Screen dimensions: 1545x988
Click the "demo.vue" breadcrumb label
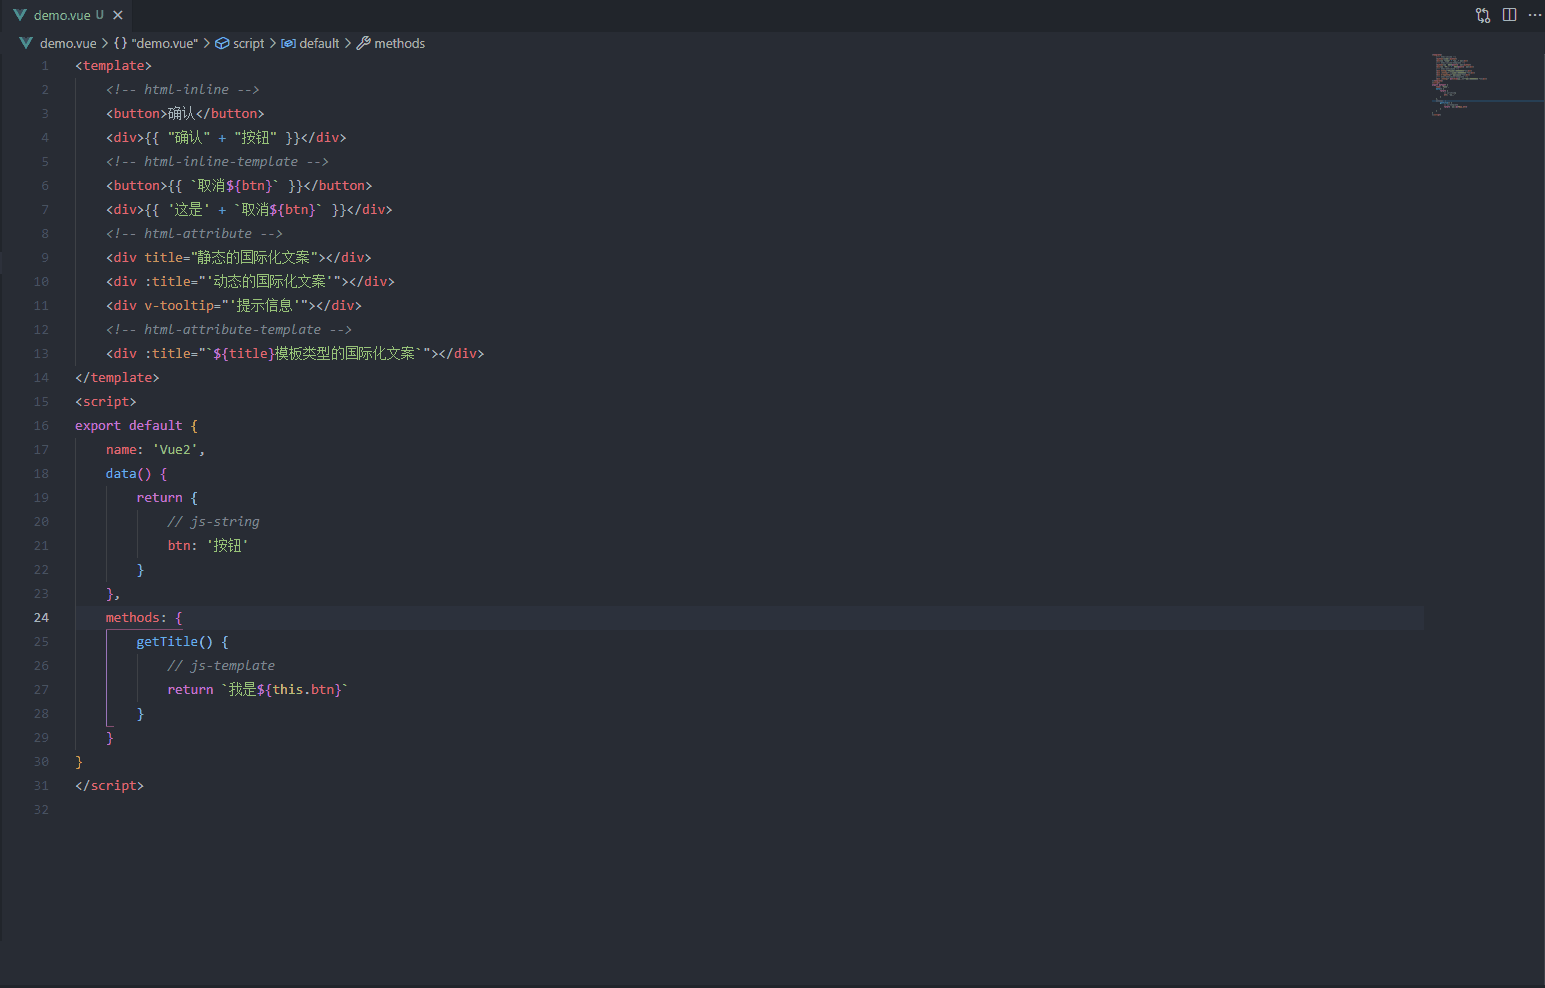click(165, 43)
